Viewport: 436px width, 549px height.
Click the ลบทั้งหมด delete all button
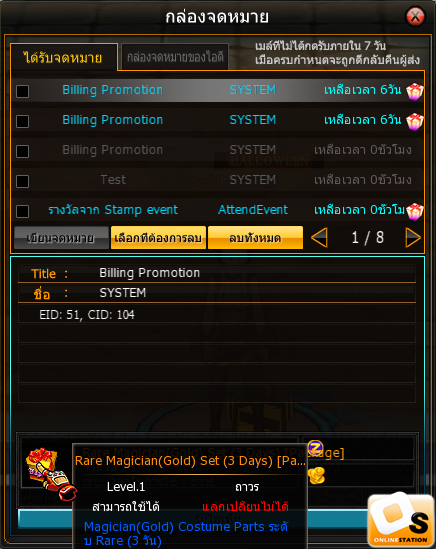(255, 238)
